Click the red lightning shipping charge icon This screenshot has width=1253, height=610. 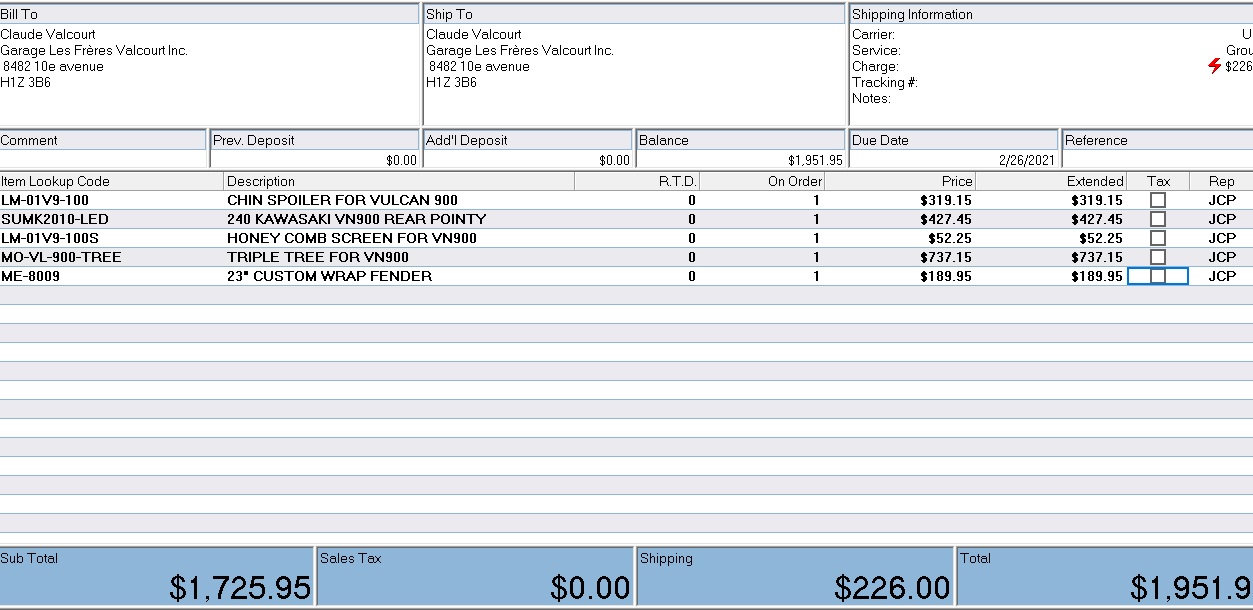coord(1214,66)
